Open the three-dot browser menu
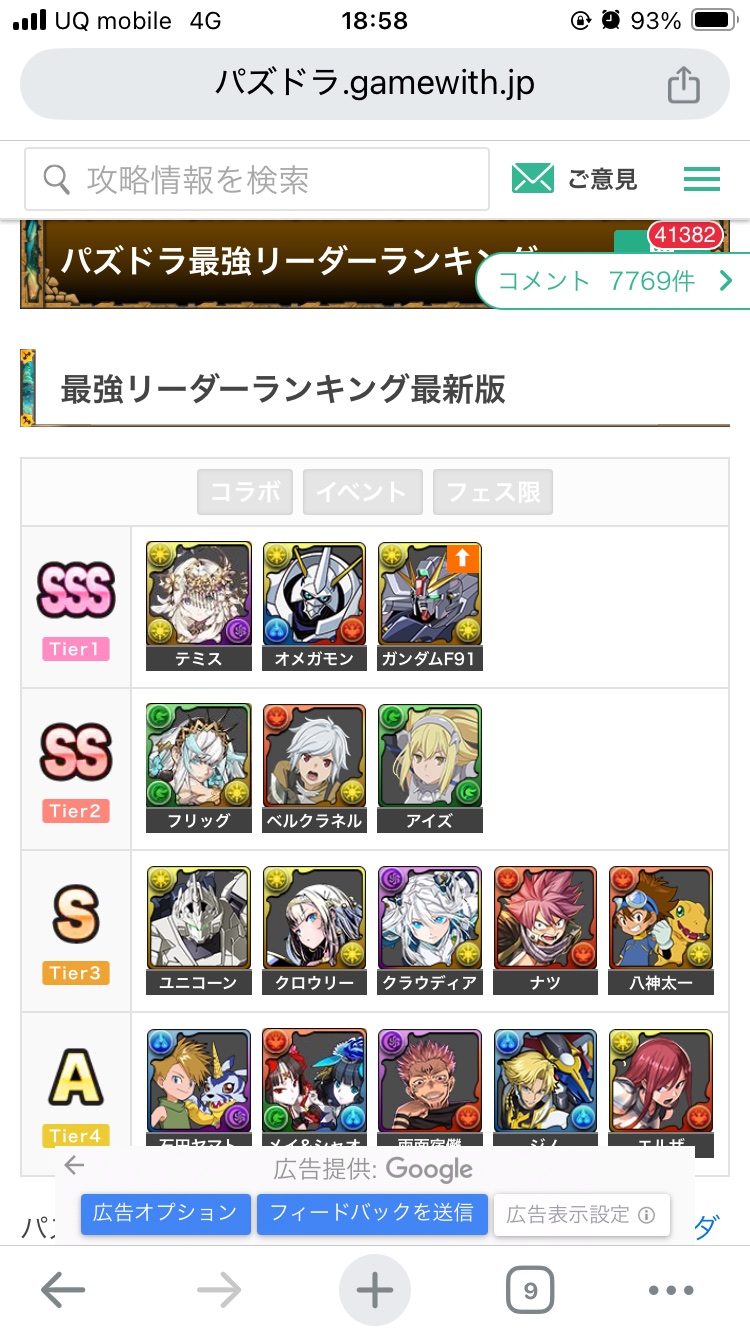The height and width of the screenshot is (1334, 750). (671, 1291)
